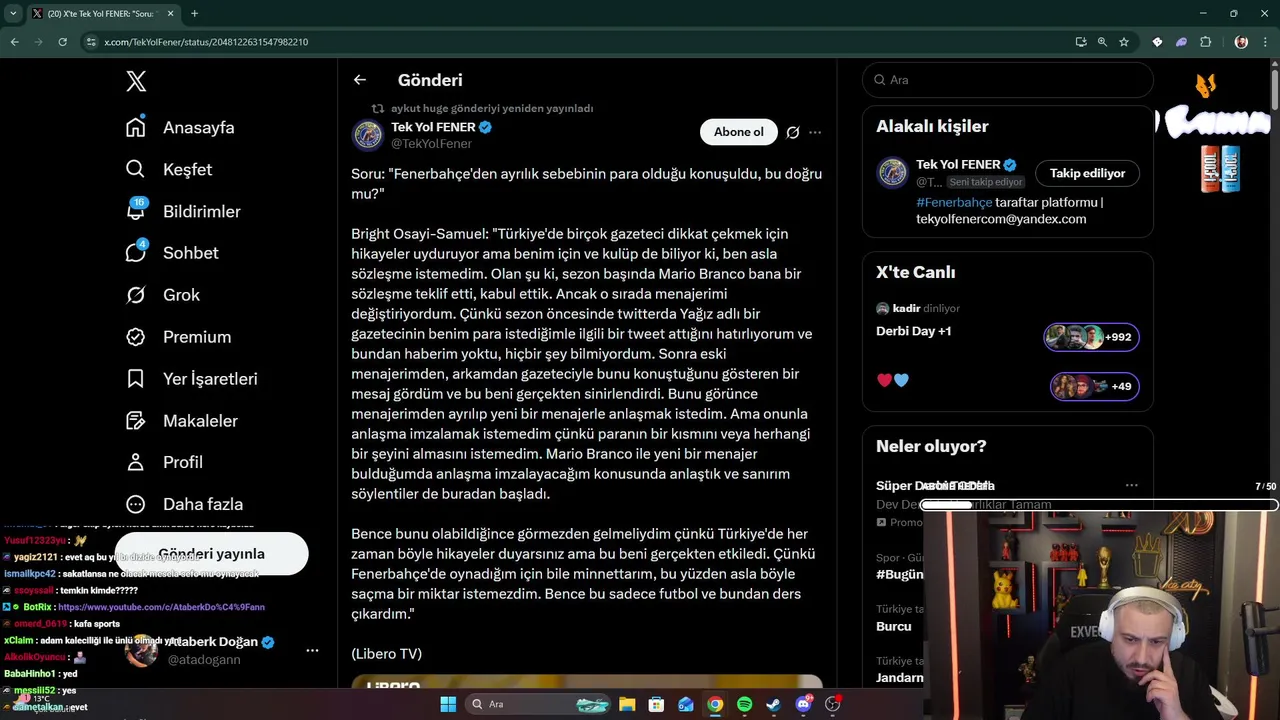Click into the X Ara search box

click(x=1008, y=80)
